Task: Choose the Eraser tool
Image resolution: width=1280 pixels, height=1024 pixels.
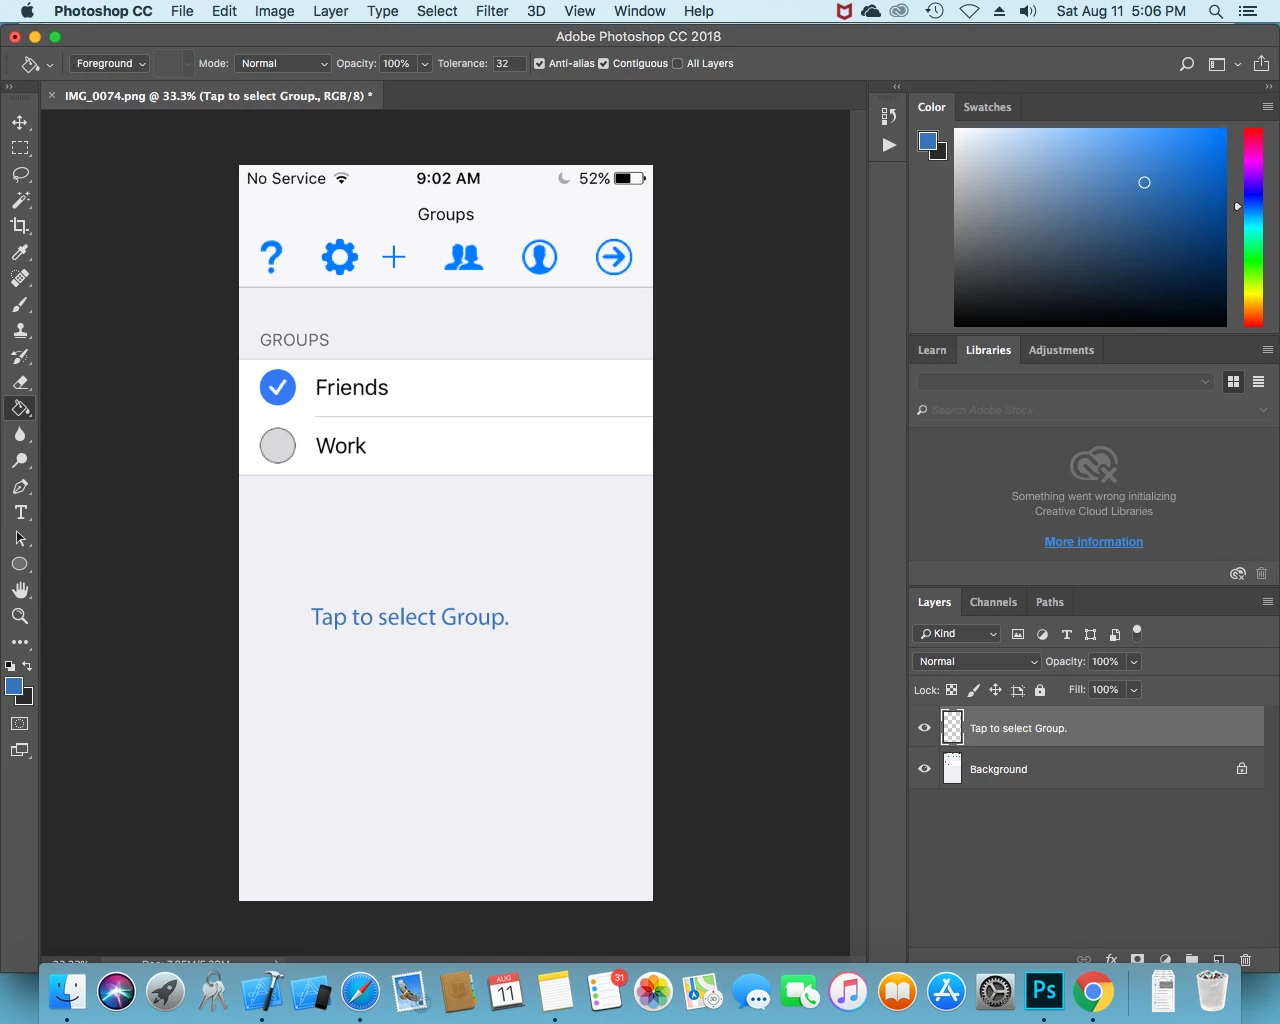Action: pos(20,382)
